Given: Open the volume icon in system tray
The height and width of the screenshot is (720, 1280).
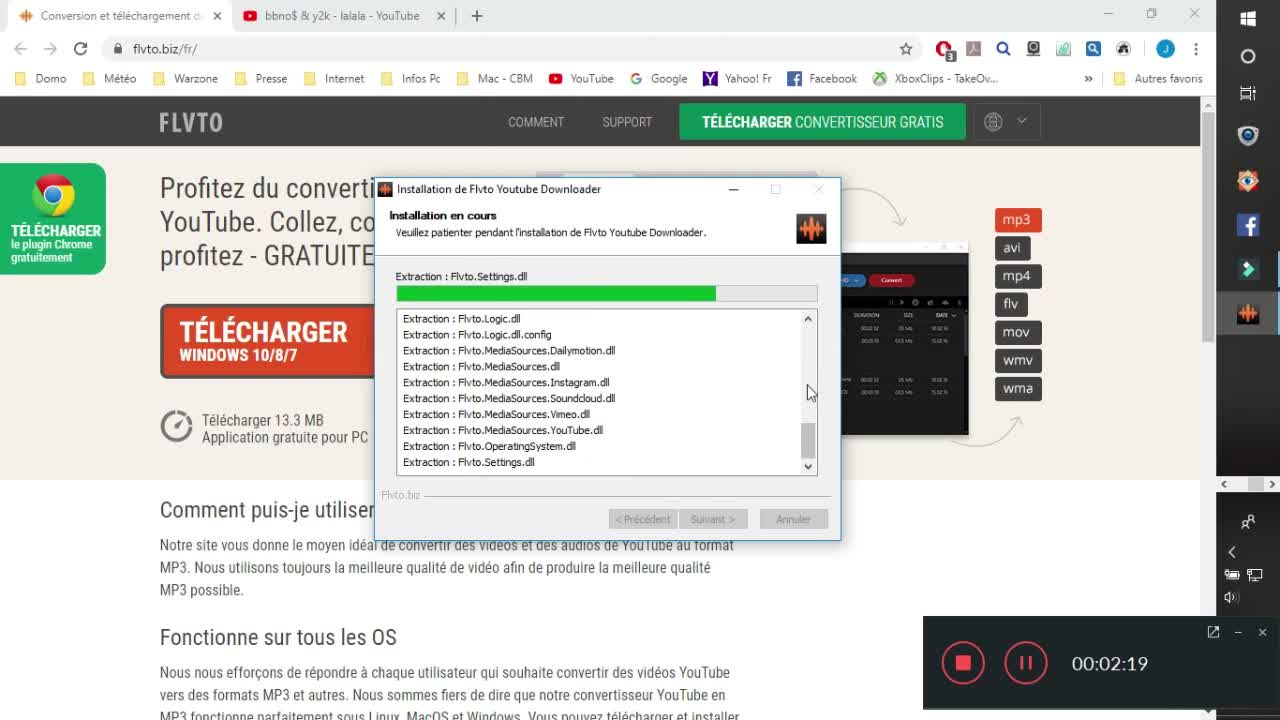Looking at the screenshot, I should point(1232,597).
